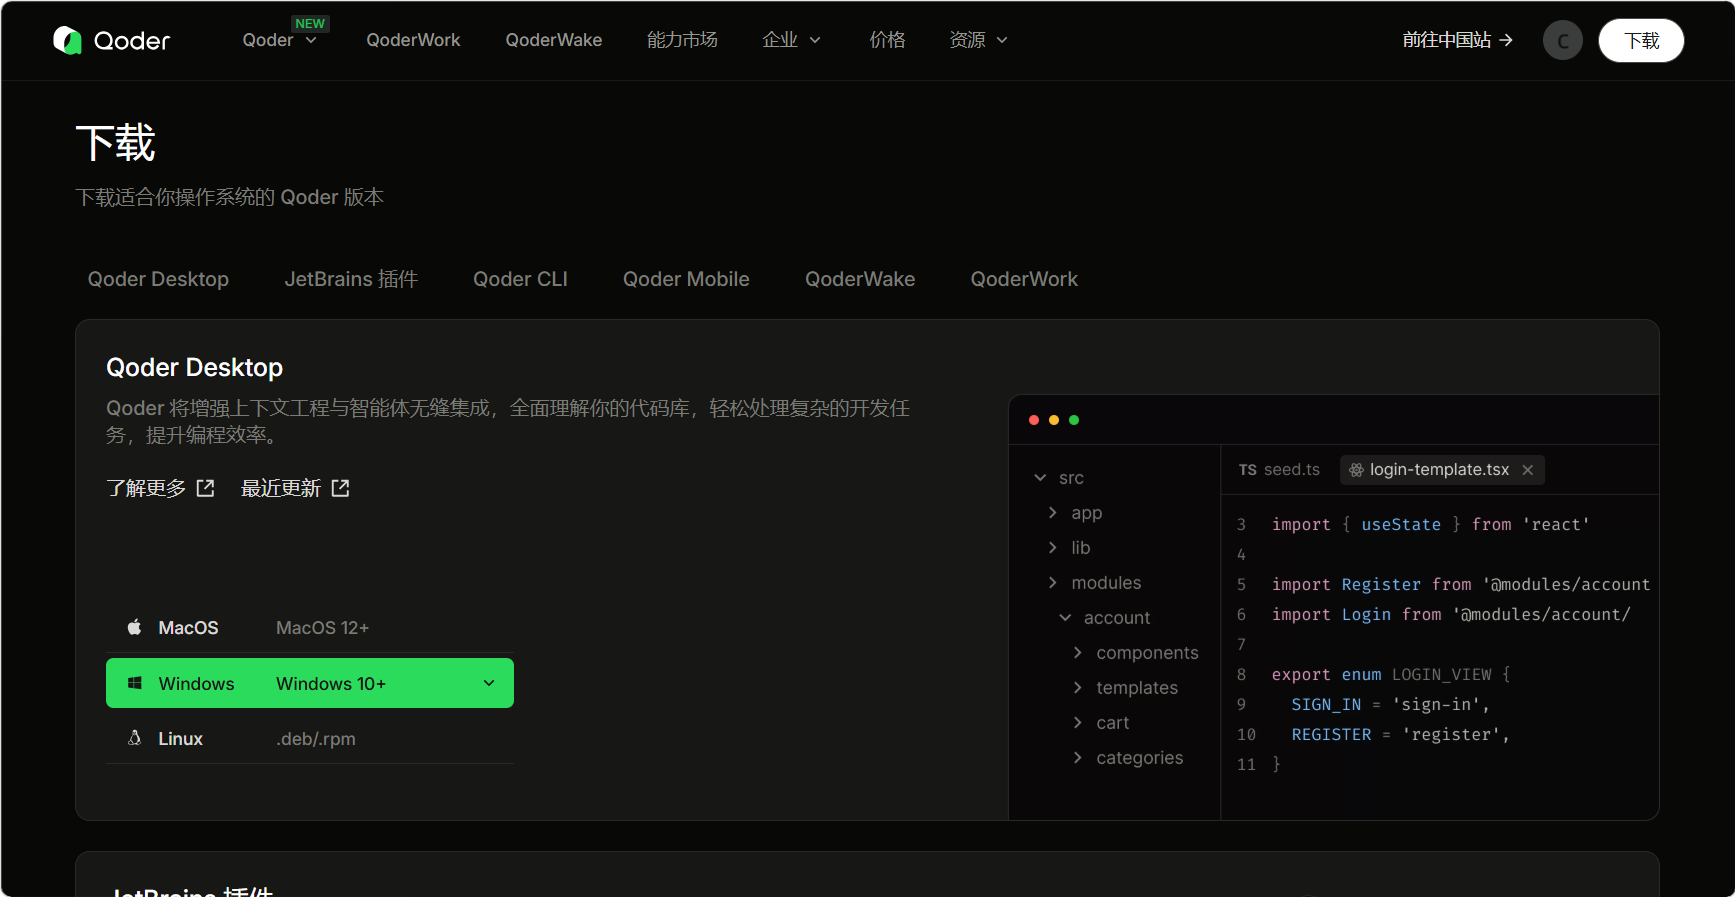Expand the app folder
The image size is (1735, 897).
click(1052, 513)
